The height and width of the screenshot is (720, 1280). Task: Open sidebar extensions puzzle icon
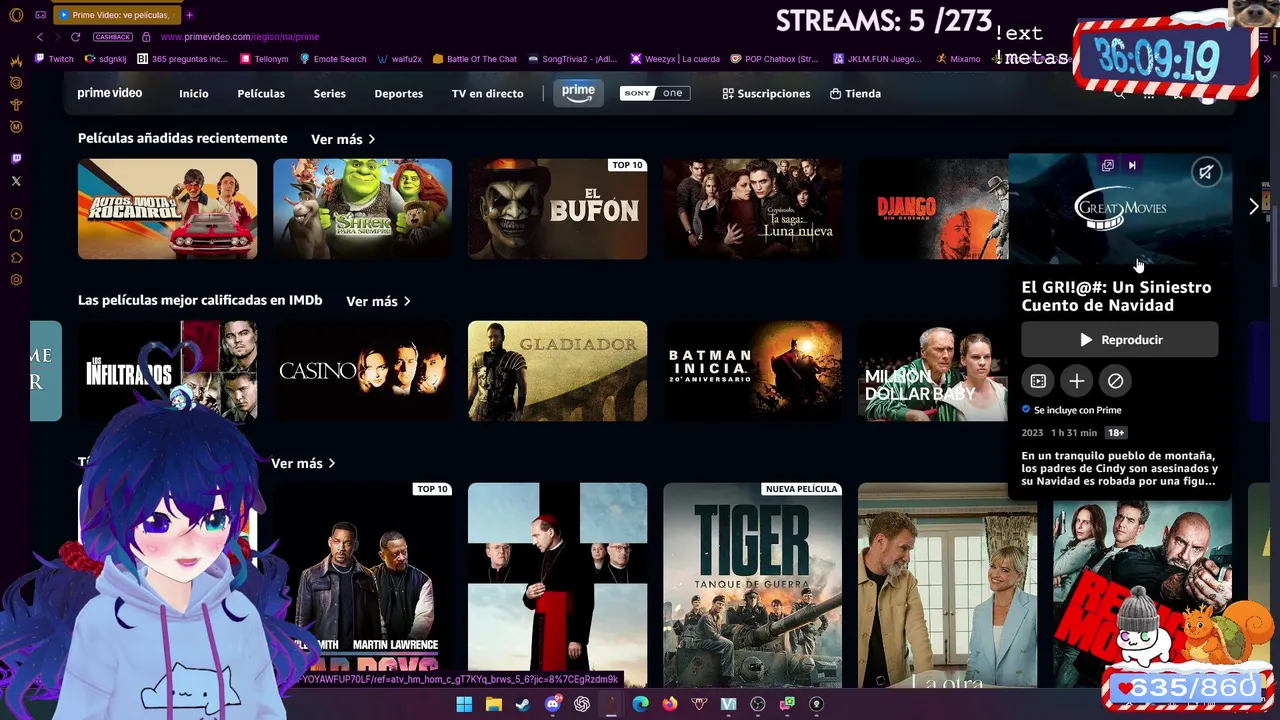[16, 258]
